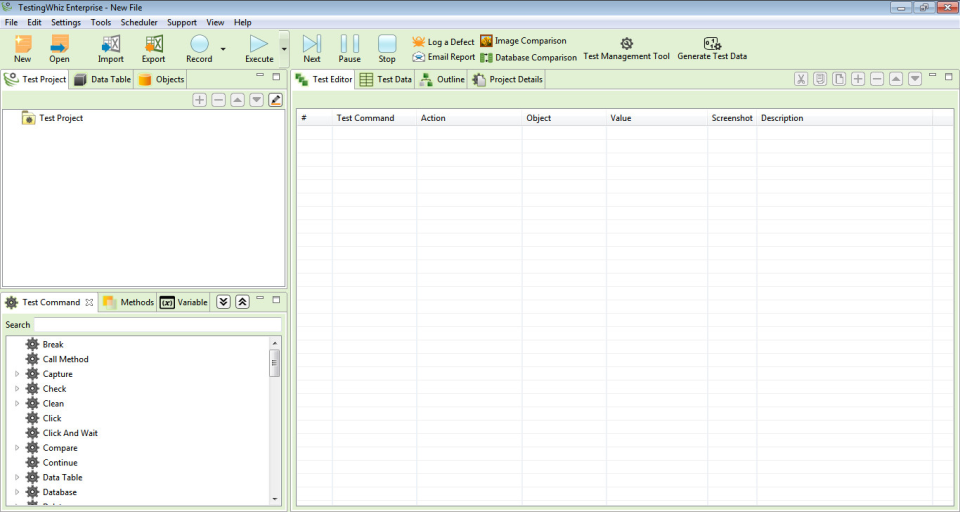Open the Support menu

(182, 22)
